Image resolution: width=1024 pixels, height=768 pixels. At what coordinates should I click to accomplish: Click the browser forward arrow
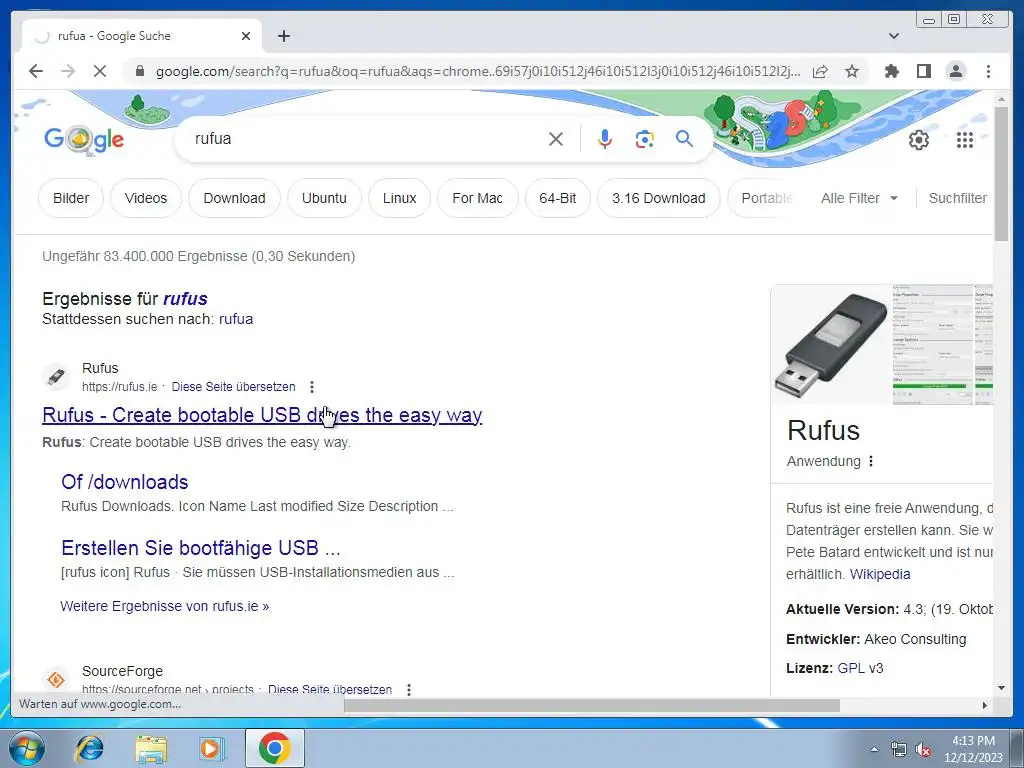[x=68, y=71]
